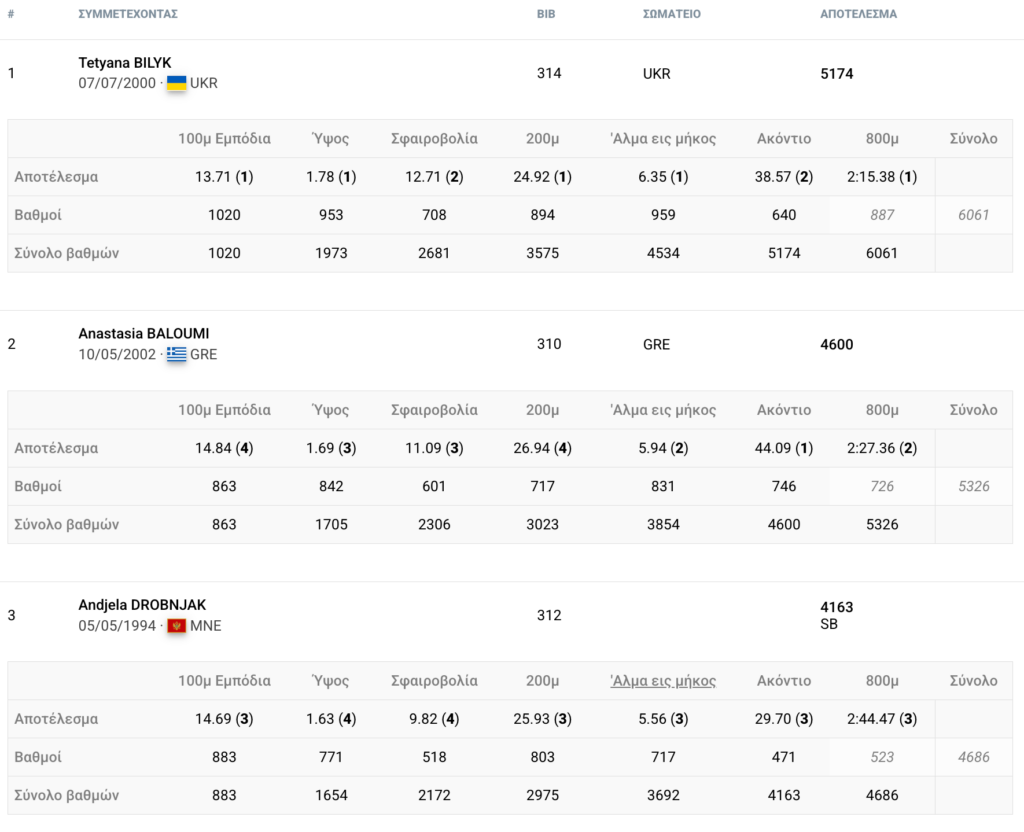The height and width of the screenshot is (832, 1024).
Task: Click Bilyk's 100μ Εμπόδια result 13.71
Action: point(213,177)
